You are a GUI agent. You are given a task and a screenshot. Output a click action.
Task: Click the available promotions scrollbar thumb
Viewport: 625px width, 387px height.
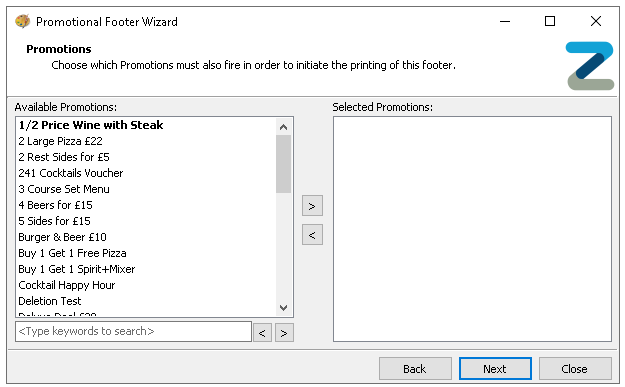click(x=283, y=164)
